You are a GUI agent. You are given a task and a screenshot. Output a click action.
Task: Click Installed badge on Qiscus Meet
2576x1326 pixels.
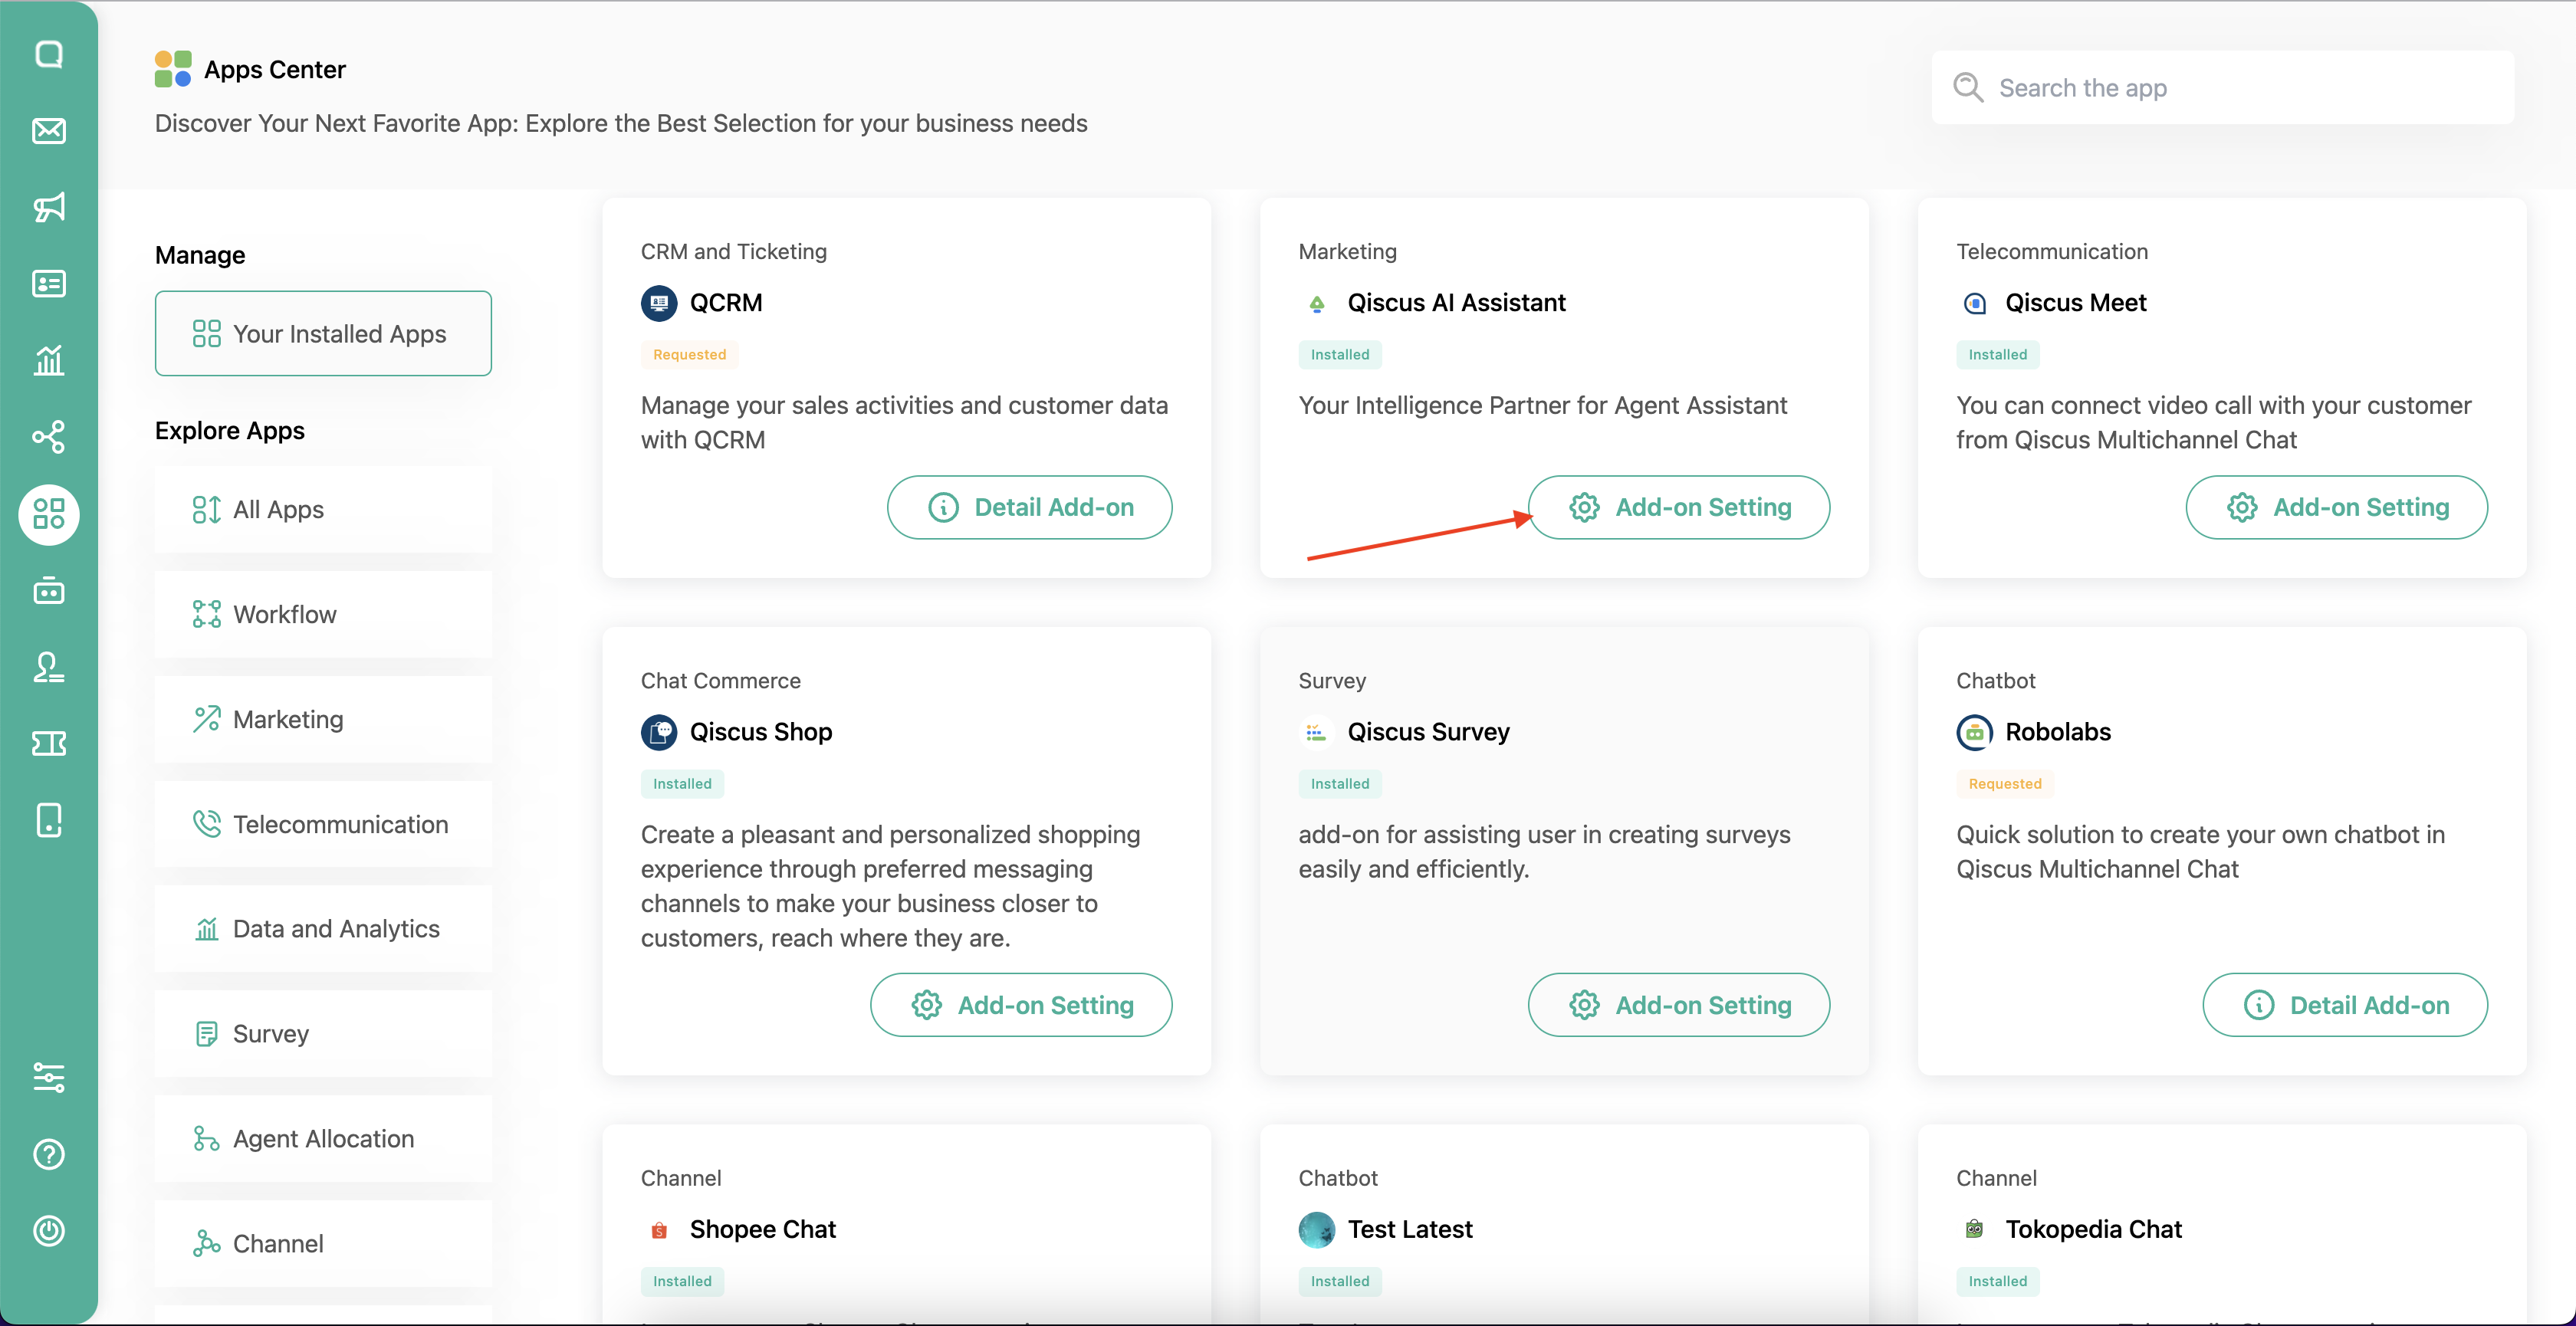pyautogui.click(x=1998, y=355)
